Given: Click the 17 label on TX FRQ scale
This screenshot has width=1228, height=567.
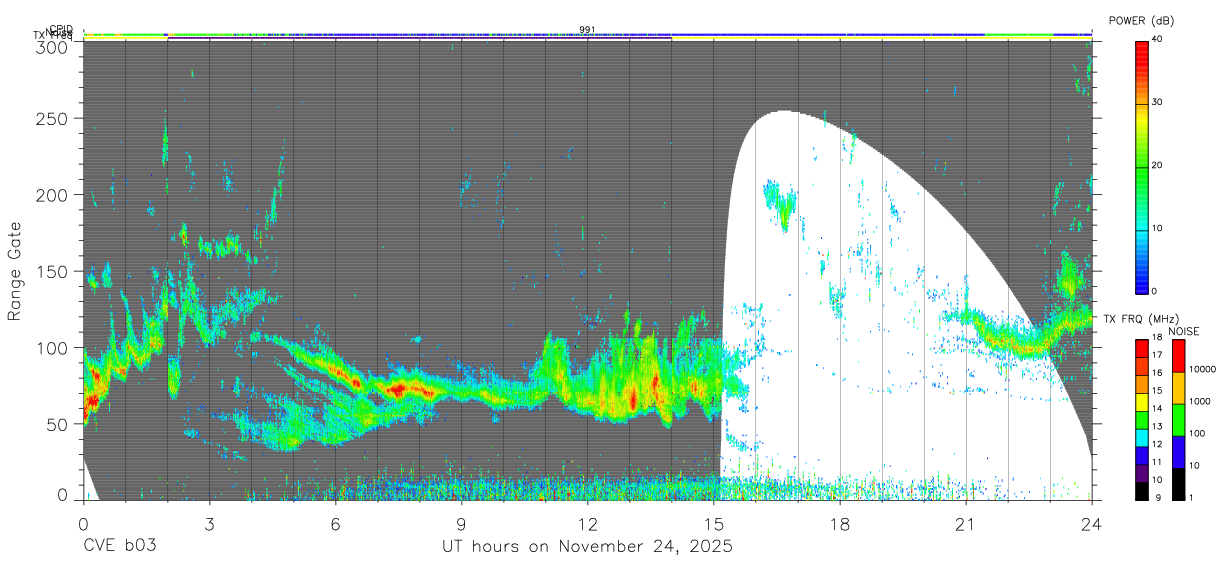Looking at the screenshot, I should (x=1156, y=355).
